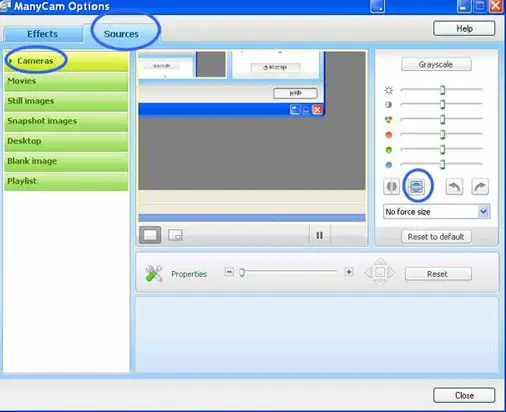Image resolution: width=506 pixels, height=412 pixels.
Task: Select Movies source
Action: pos(66,81)
